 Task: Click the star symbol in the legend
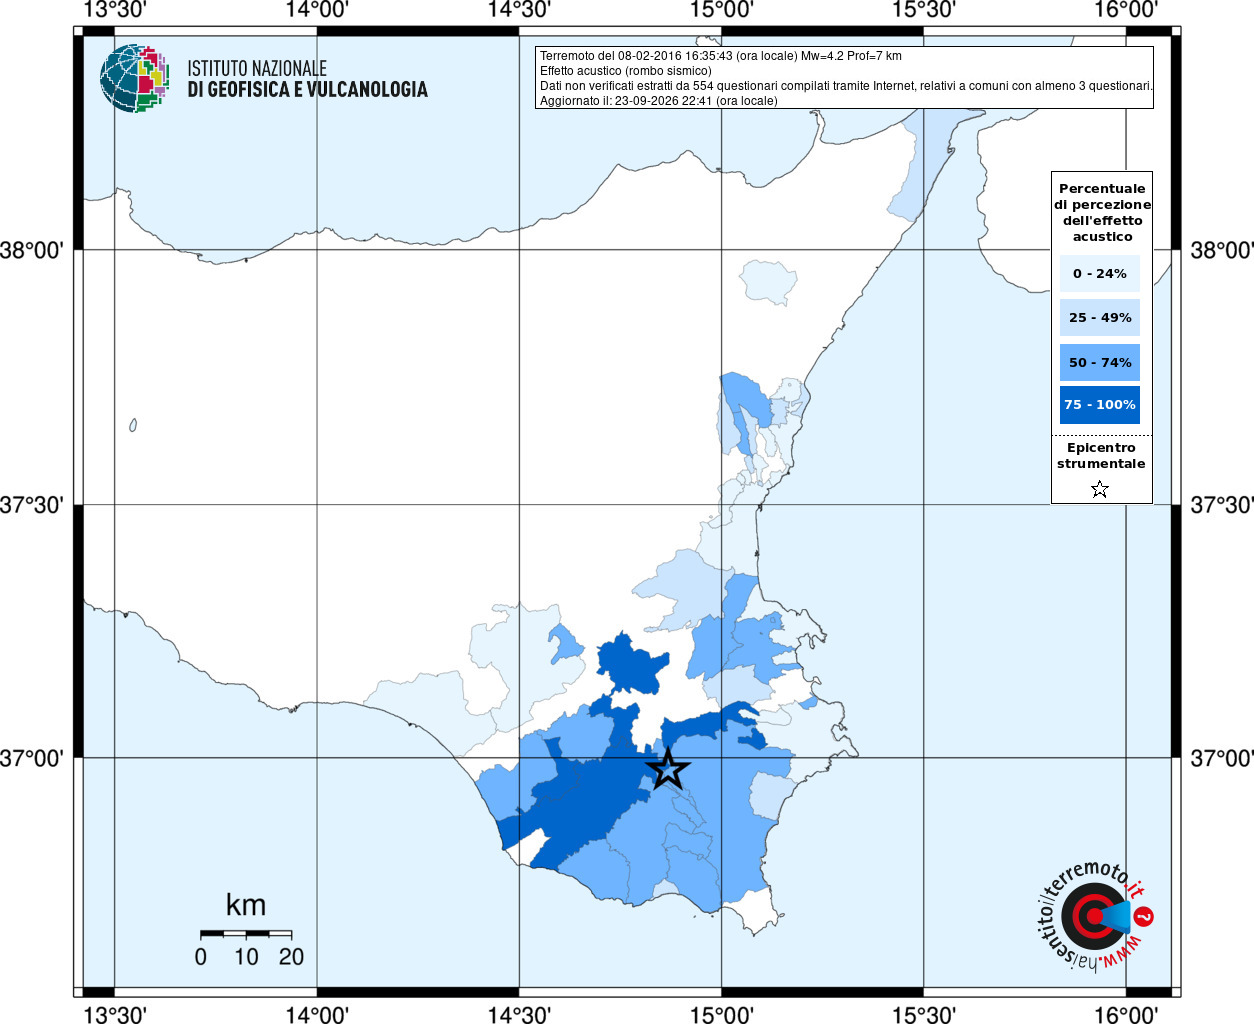[x=1100, y=489]
